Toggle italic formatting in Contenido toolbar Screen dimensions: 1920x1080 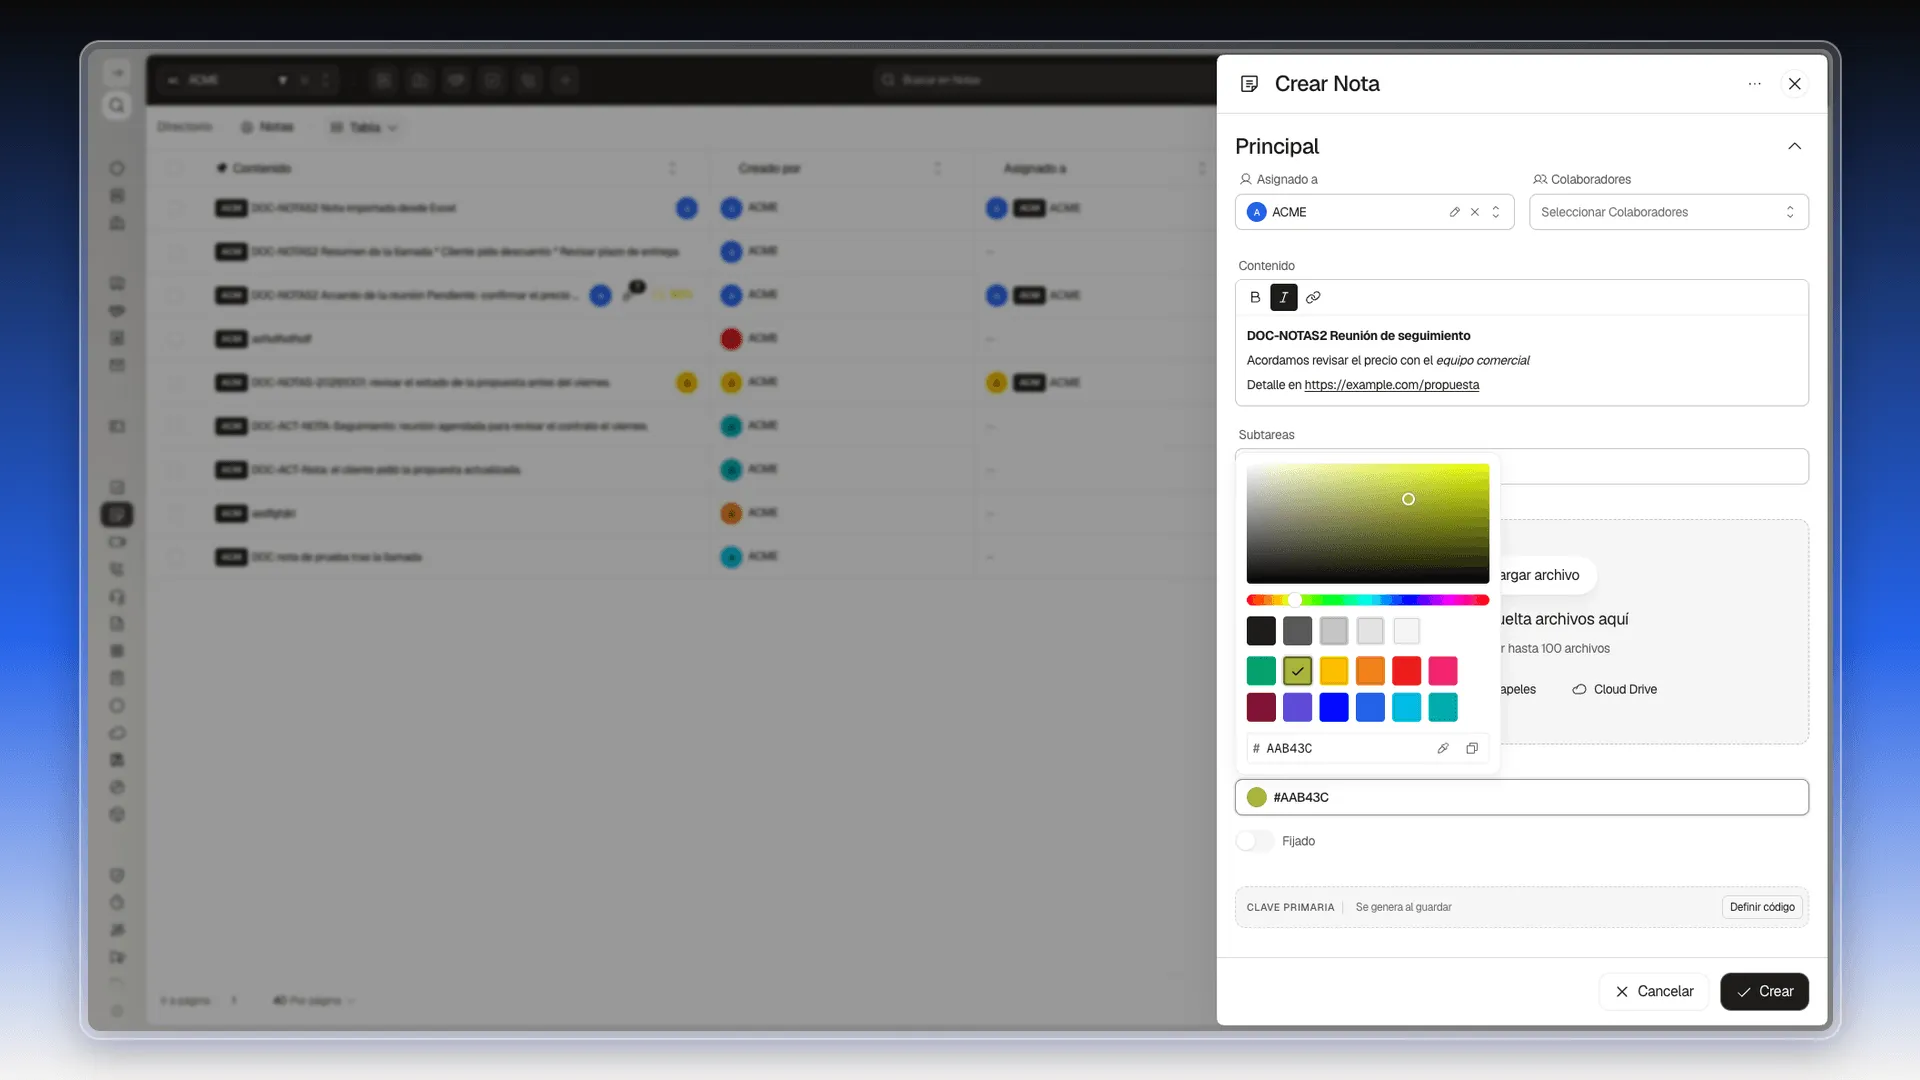pyautogui.click(x=1284, y=297)
